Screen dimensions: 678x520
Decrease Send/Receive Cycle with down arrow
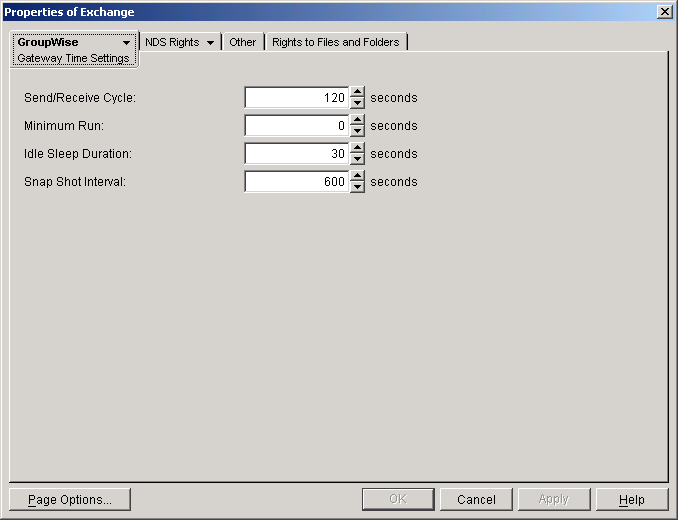pyautogui.click(x=357, y=103)
